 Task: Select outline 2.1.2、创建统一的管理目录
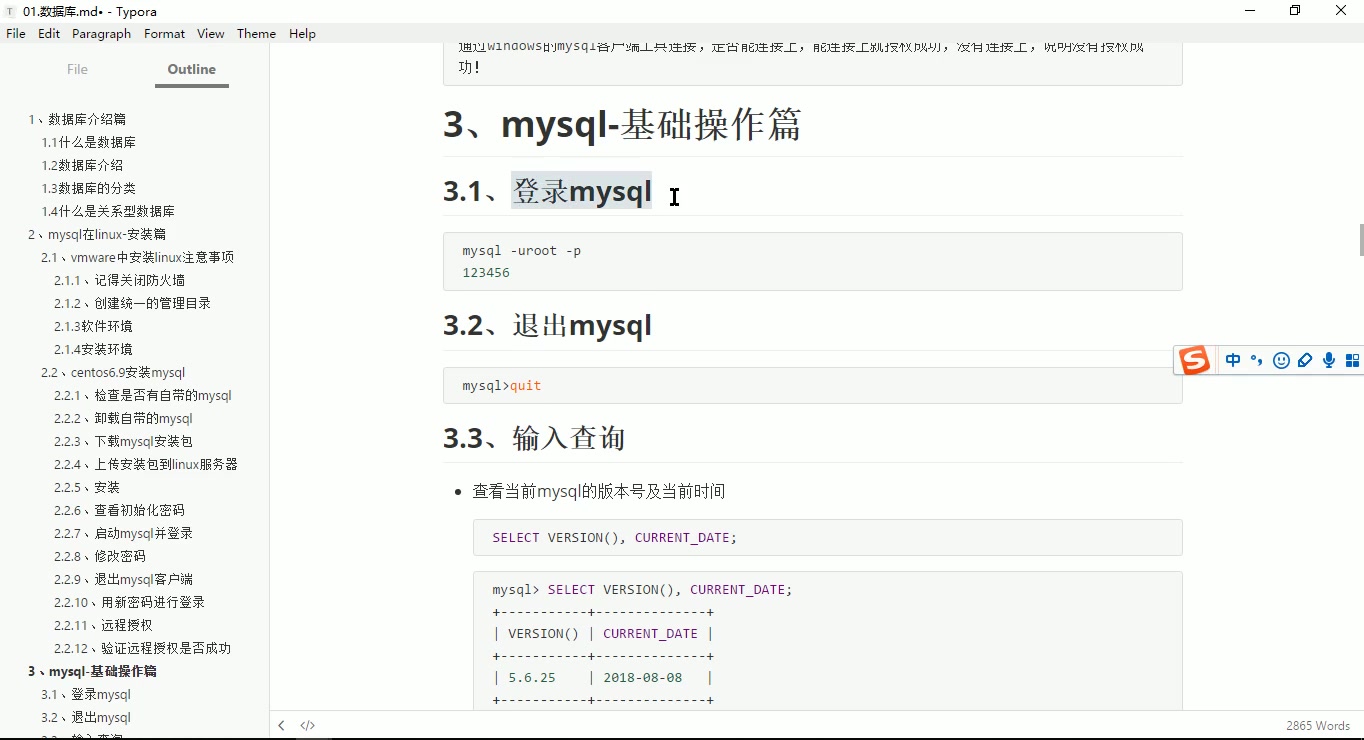(x=132, y=303)
